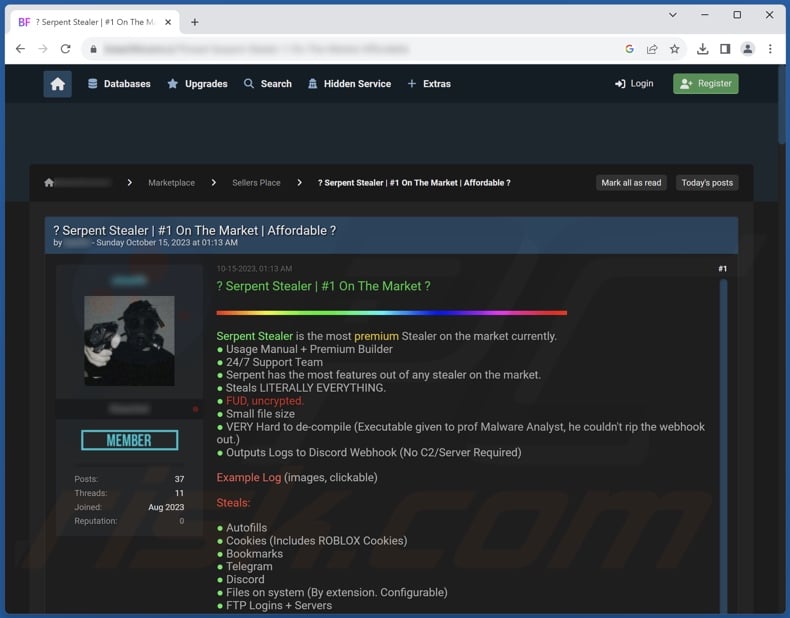790x618 pixels.
Task: Open the Hidden Service page
Action: [349, 84]
